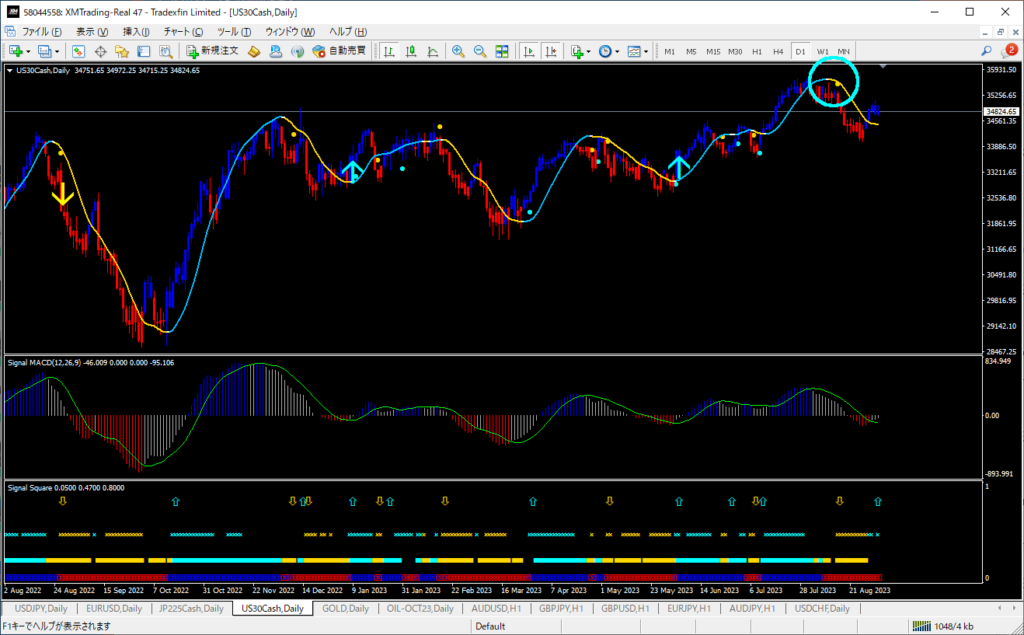Expand the new chart dropdown arrow
1024x635 pixels.
pos(28,52)
